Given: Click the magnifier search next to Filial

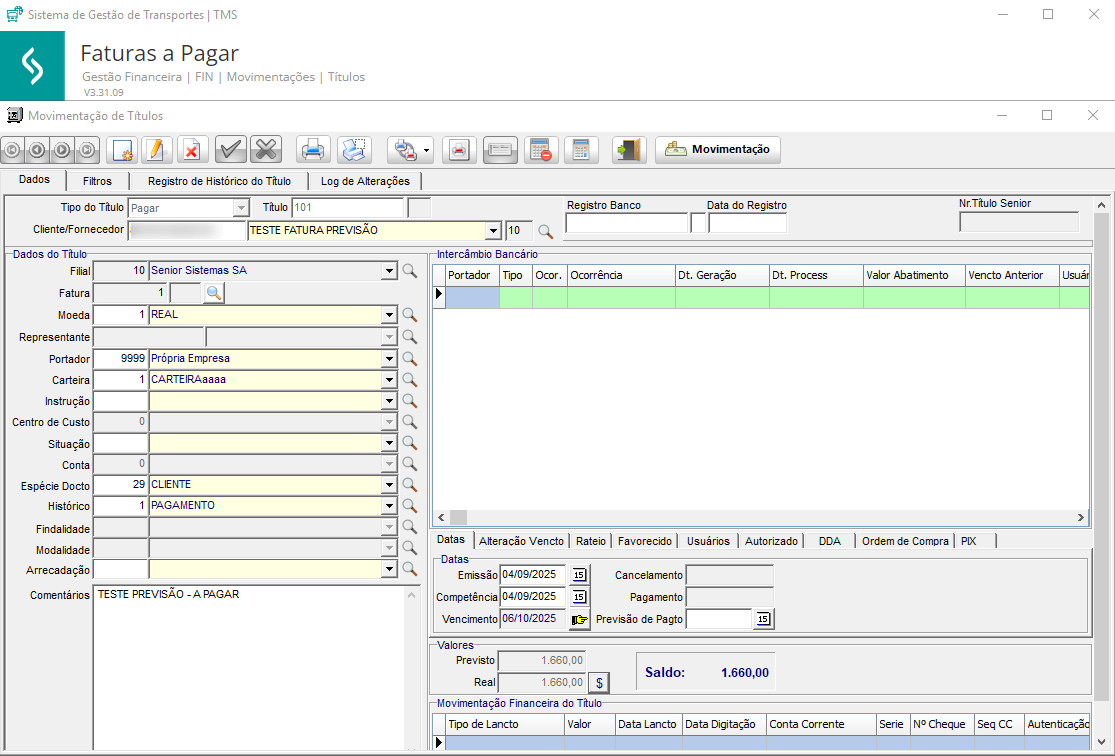Looking at the screenshot, I should (409, 271).
